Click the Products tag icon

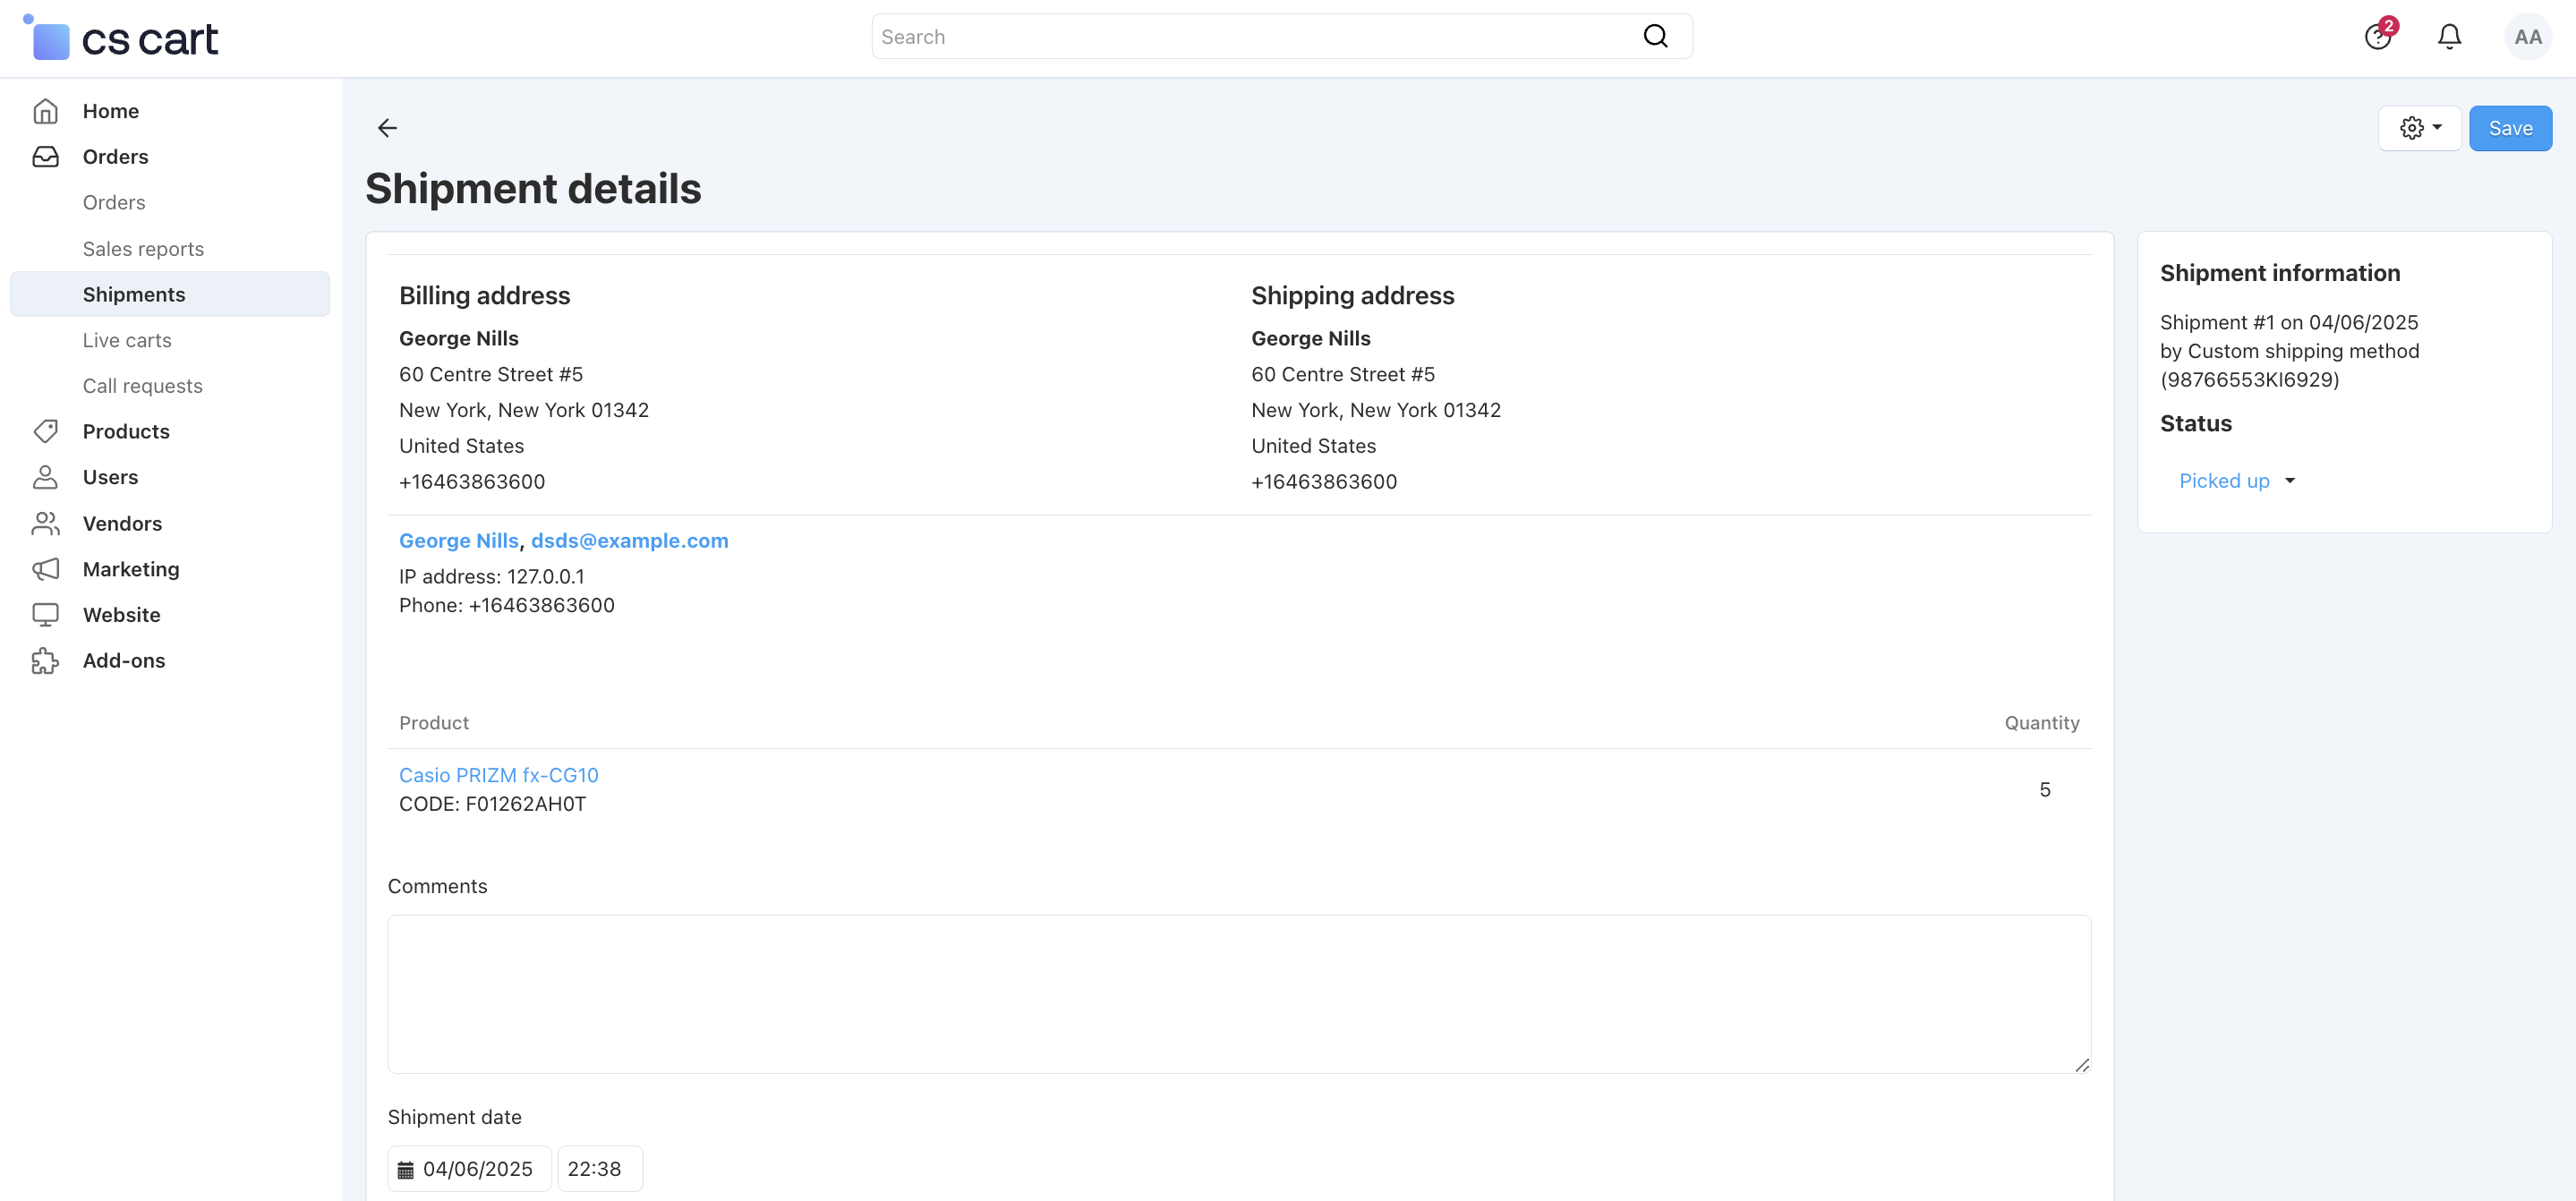[x=45, y=431]
